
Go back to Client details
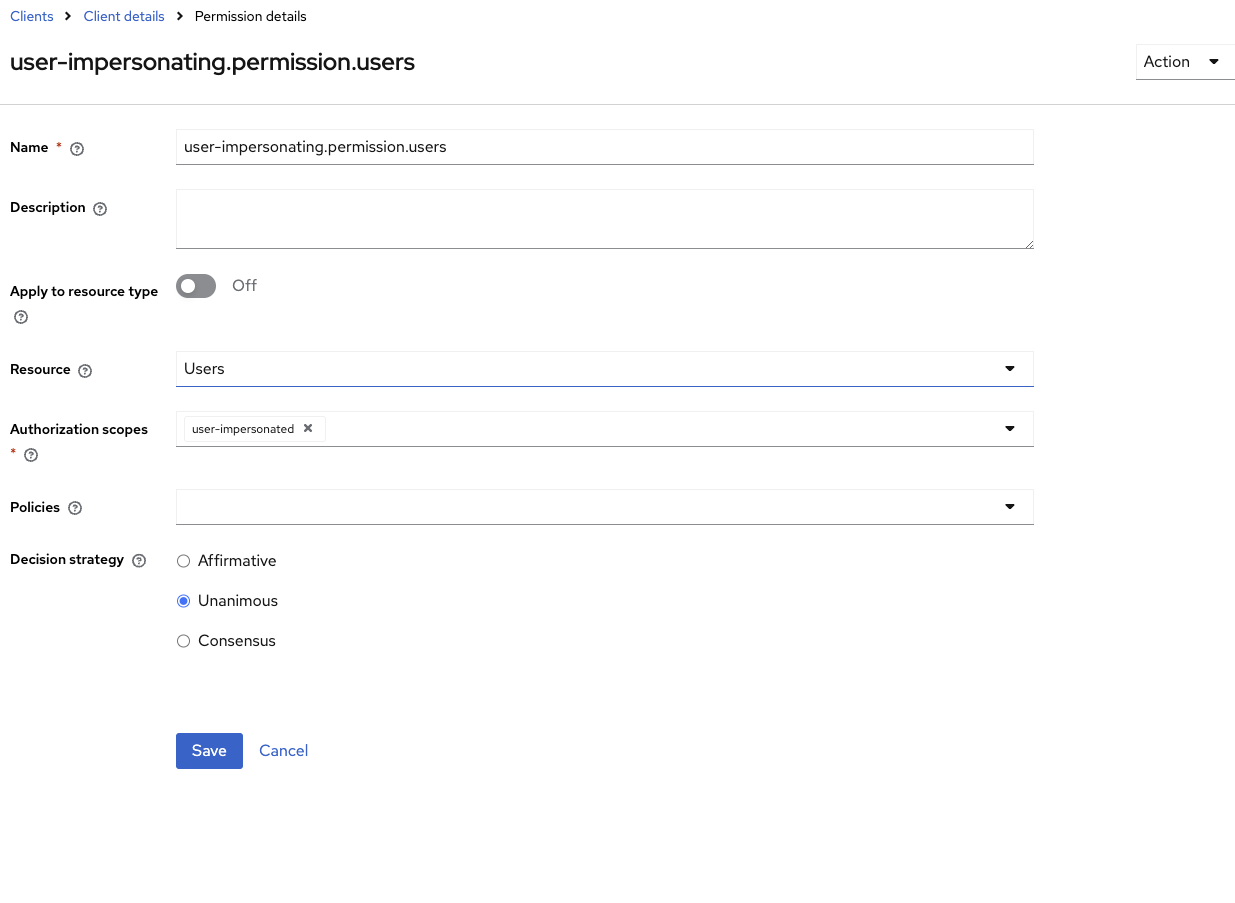tap(123, 16)
